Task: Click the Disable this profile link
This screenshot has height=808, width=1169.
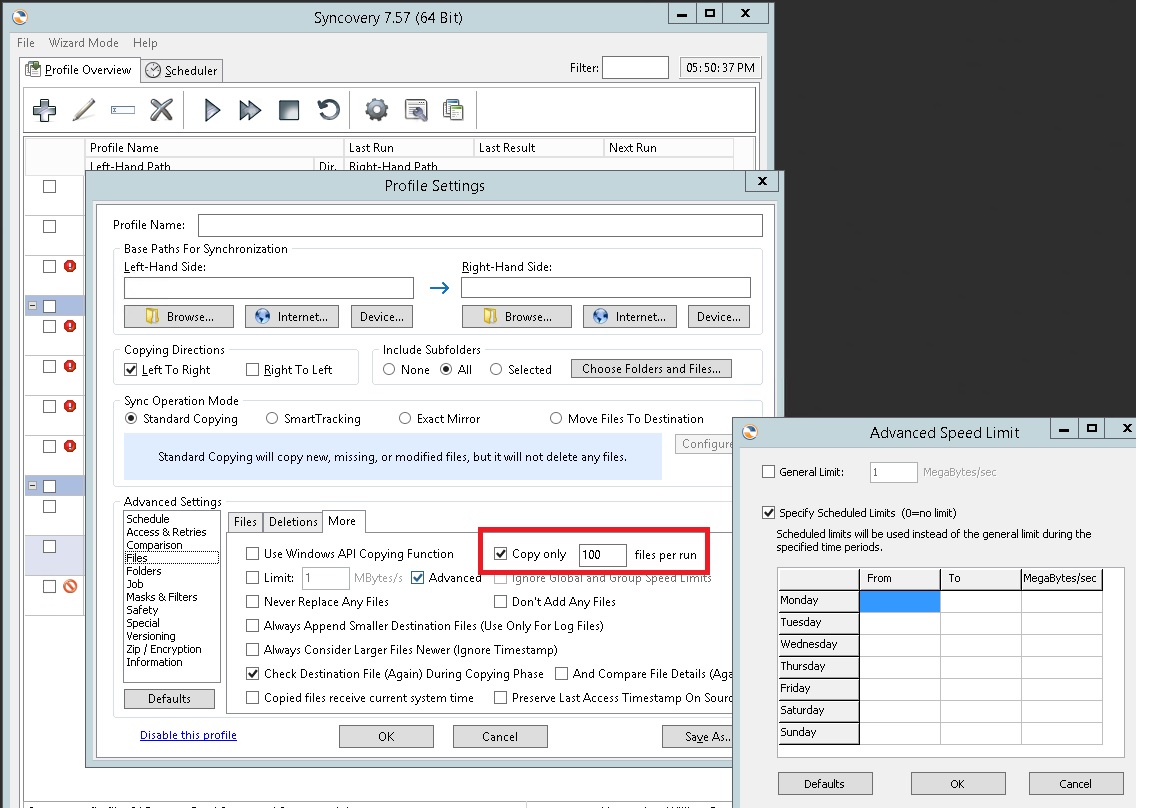Action: (x=189, y=735)
